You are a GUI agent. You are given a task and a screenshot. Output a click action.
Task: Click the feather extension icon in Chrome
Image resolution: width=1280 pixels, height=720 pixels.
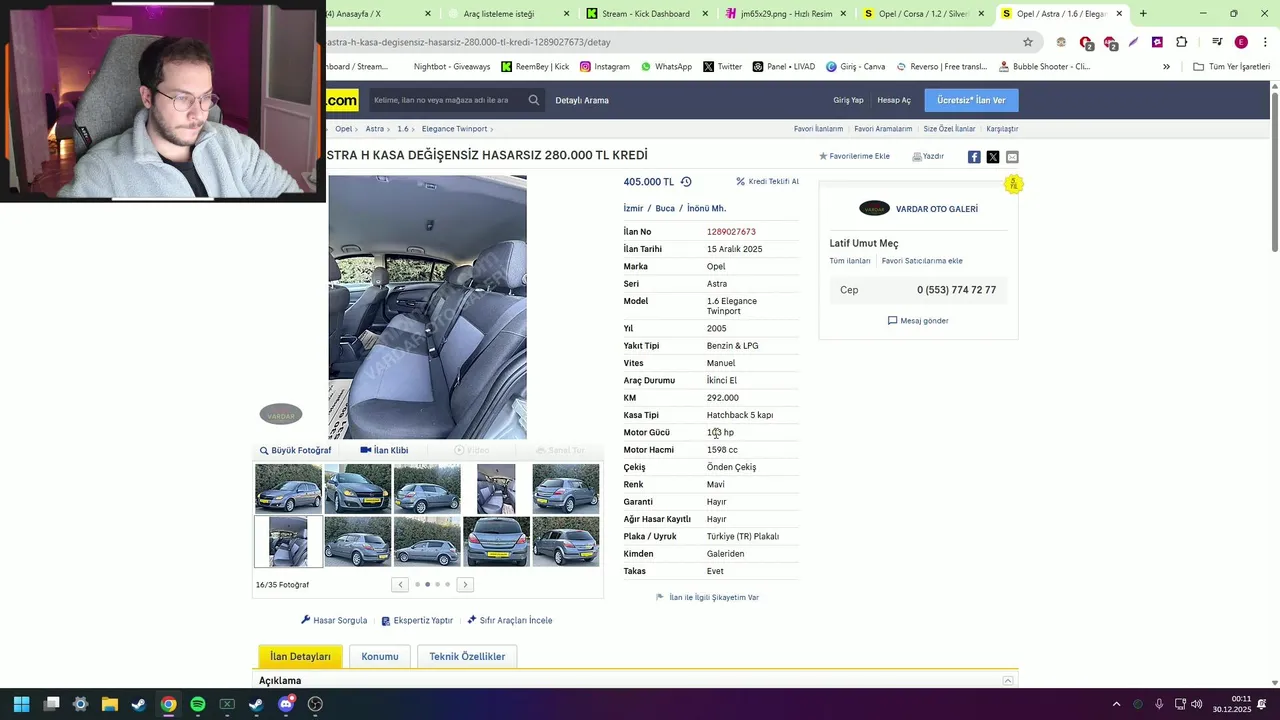point(1133,42)
